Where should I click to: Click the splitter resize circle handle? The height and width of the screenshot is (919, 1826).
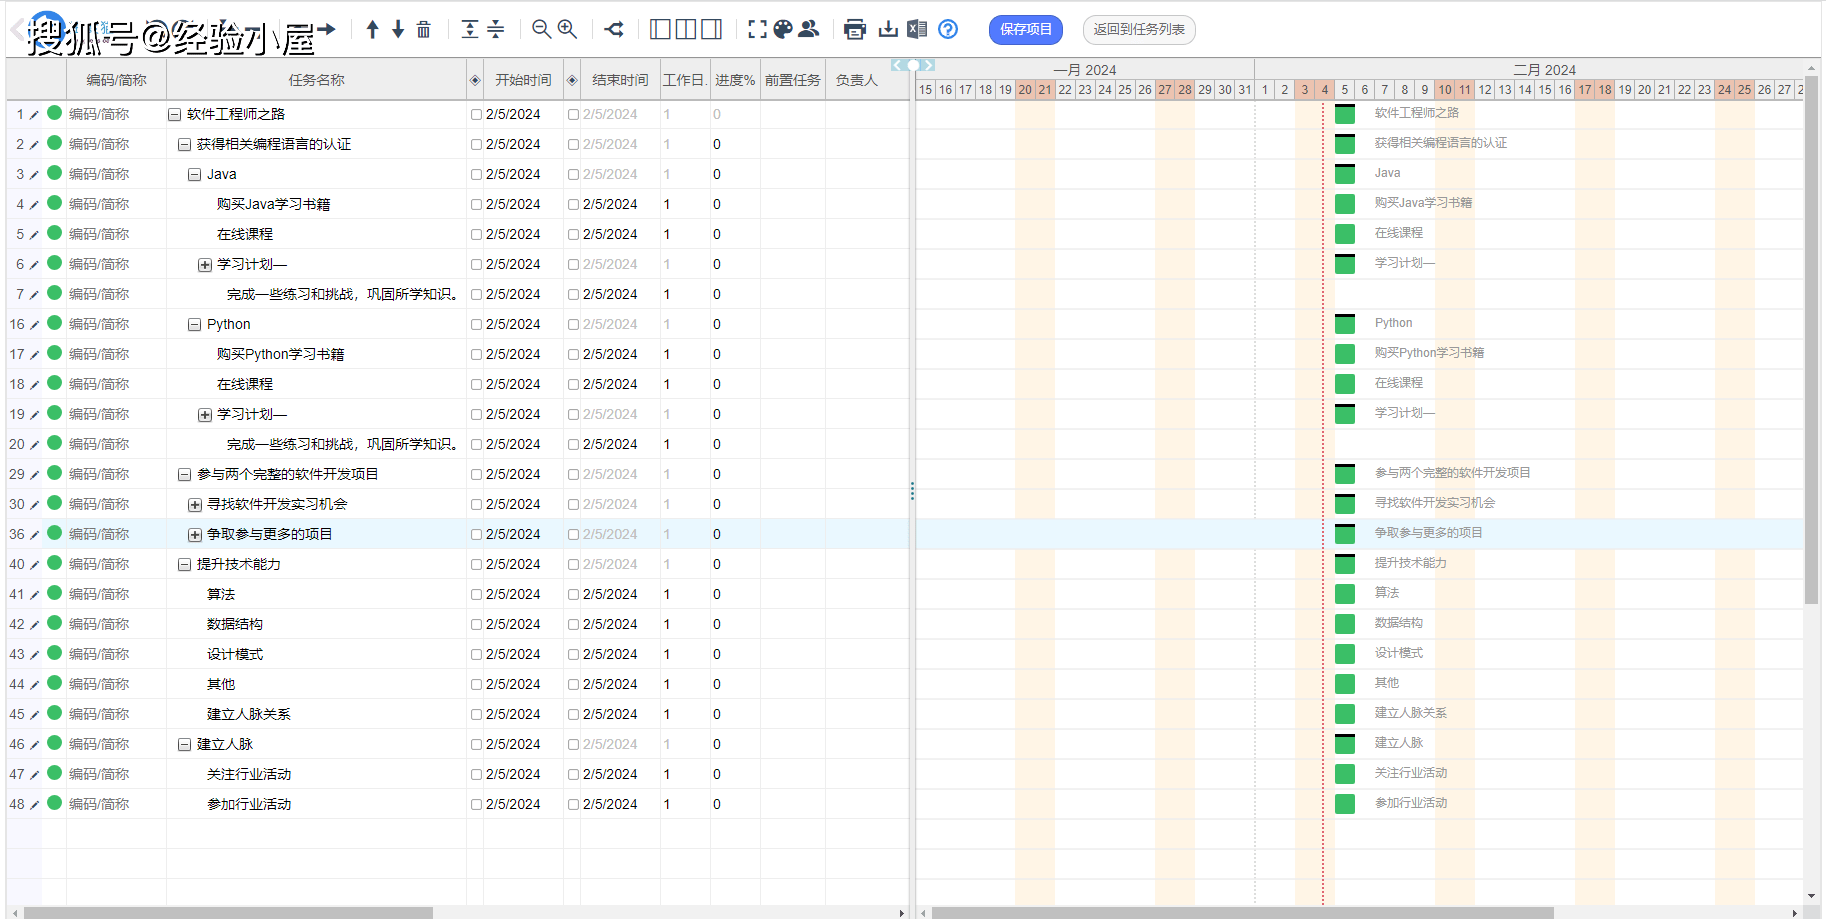(913, 65)
